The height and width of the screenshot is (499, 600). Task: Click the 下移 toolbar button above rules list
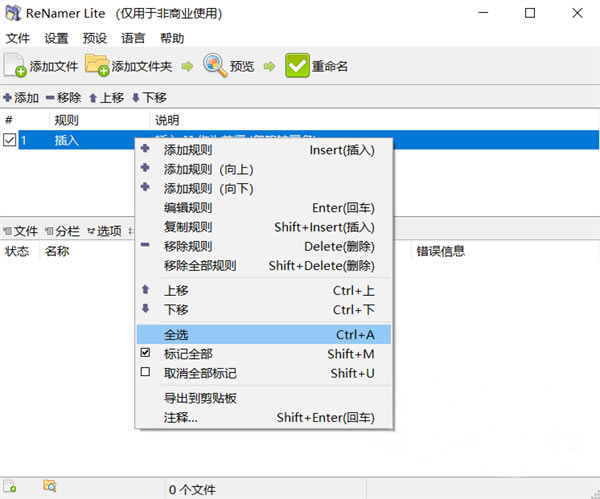[149, 98]
